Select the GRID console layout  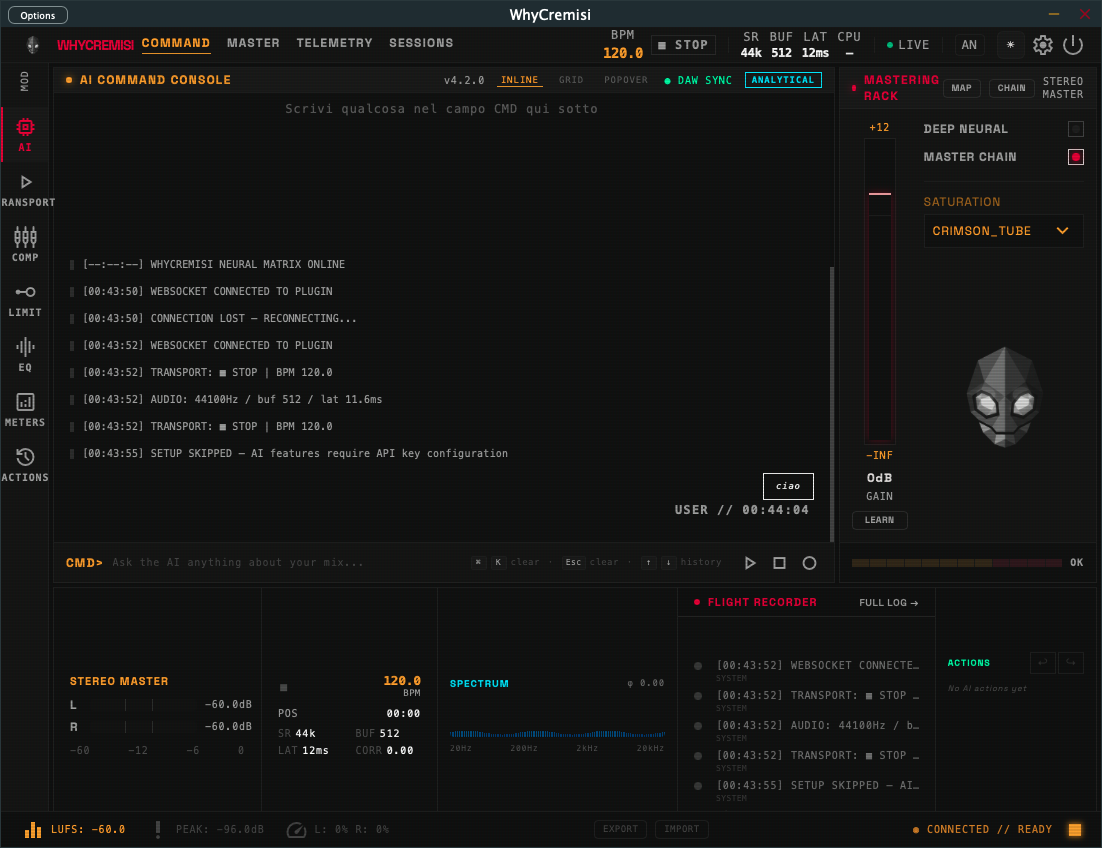point(571,80)
